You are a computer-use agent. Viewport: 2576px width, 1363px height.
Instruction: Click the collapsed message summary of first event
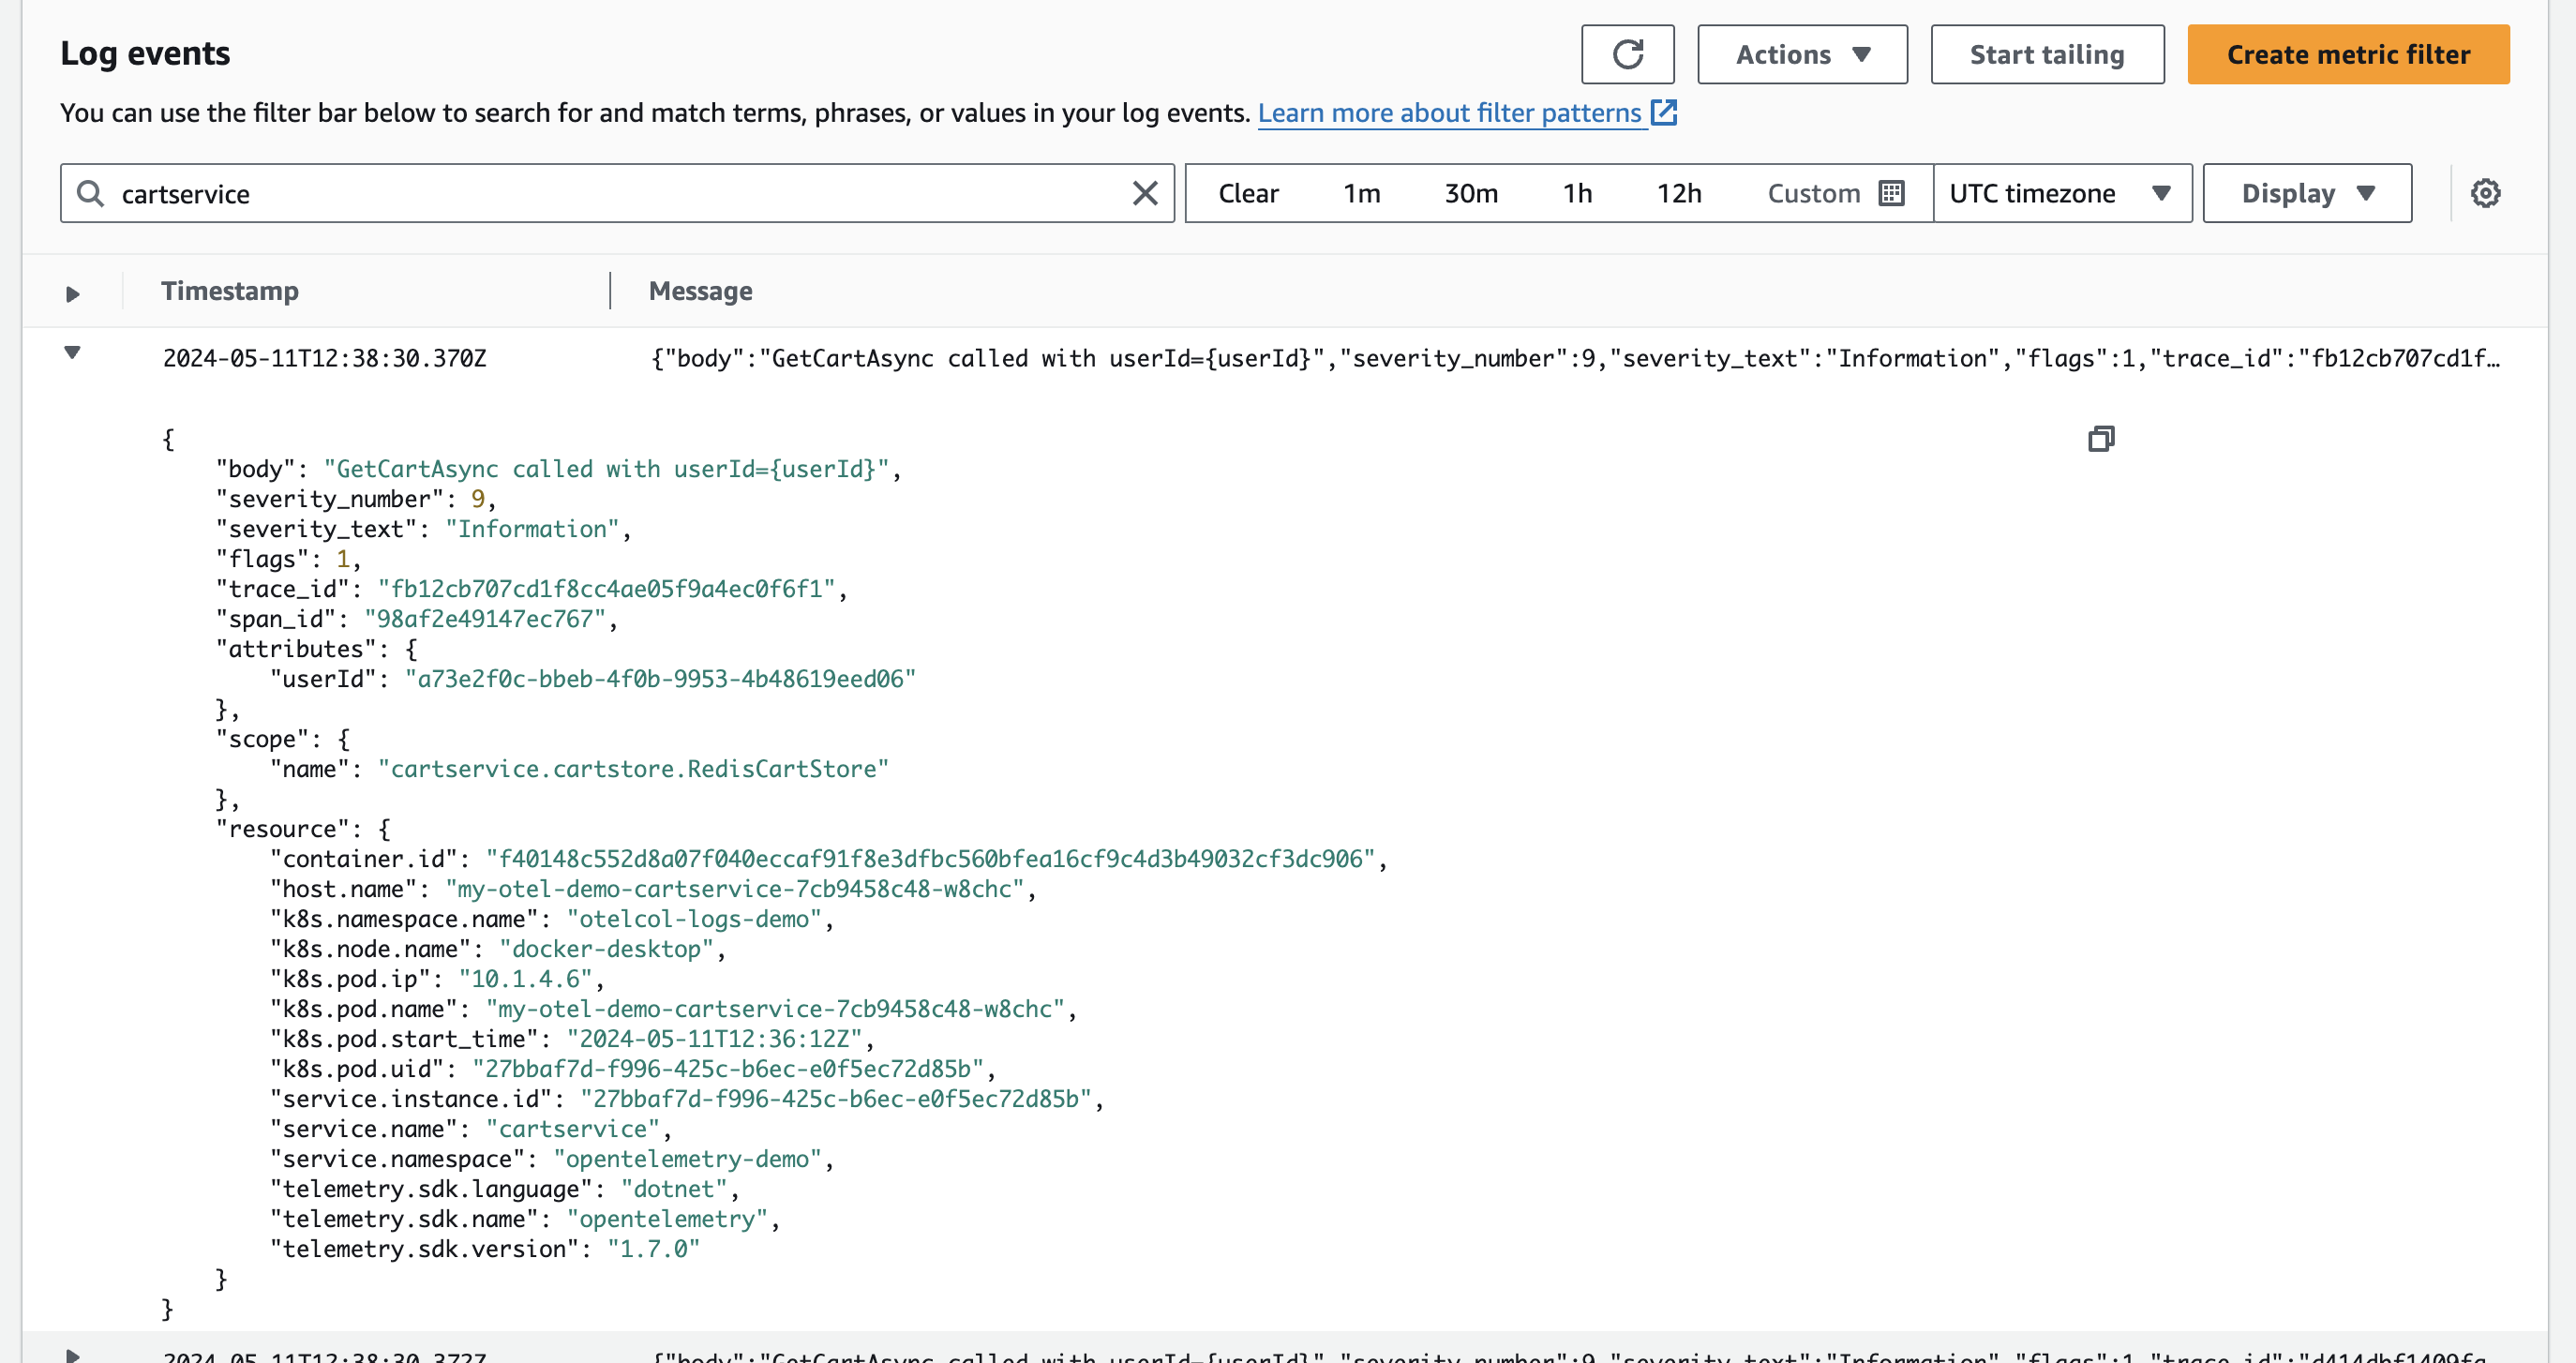[1575, 358]
